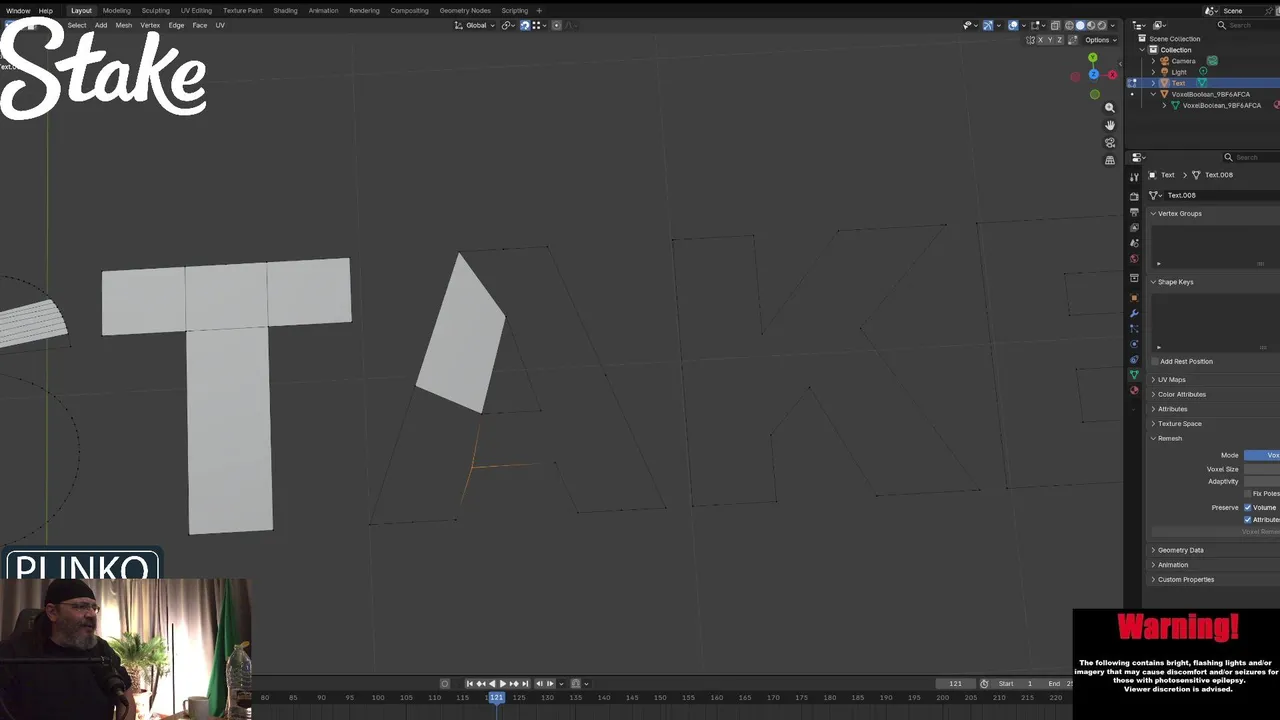This screenshot has height=720, width=1280.
Task: Jump to the timeline start frame
Action: click(470, 684)
